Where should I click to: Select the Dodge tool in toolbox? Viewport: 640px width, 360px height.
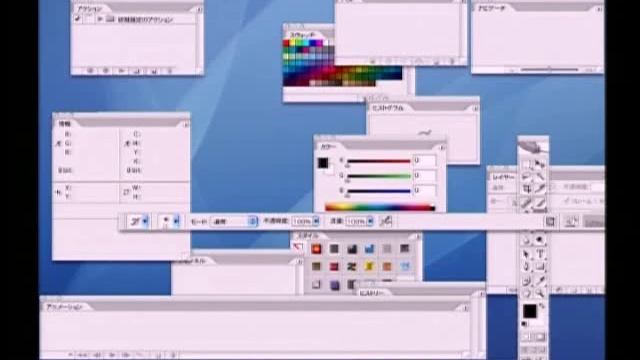click(540, 240)
